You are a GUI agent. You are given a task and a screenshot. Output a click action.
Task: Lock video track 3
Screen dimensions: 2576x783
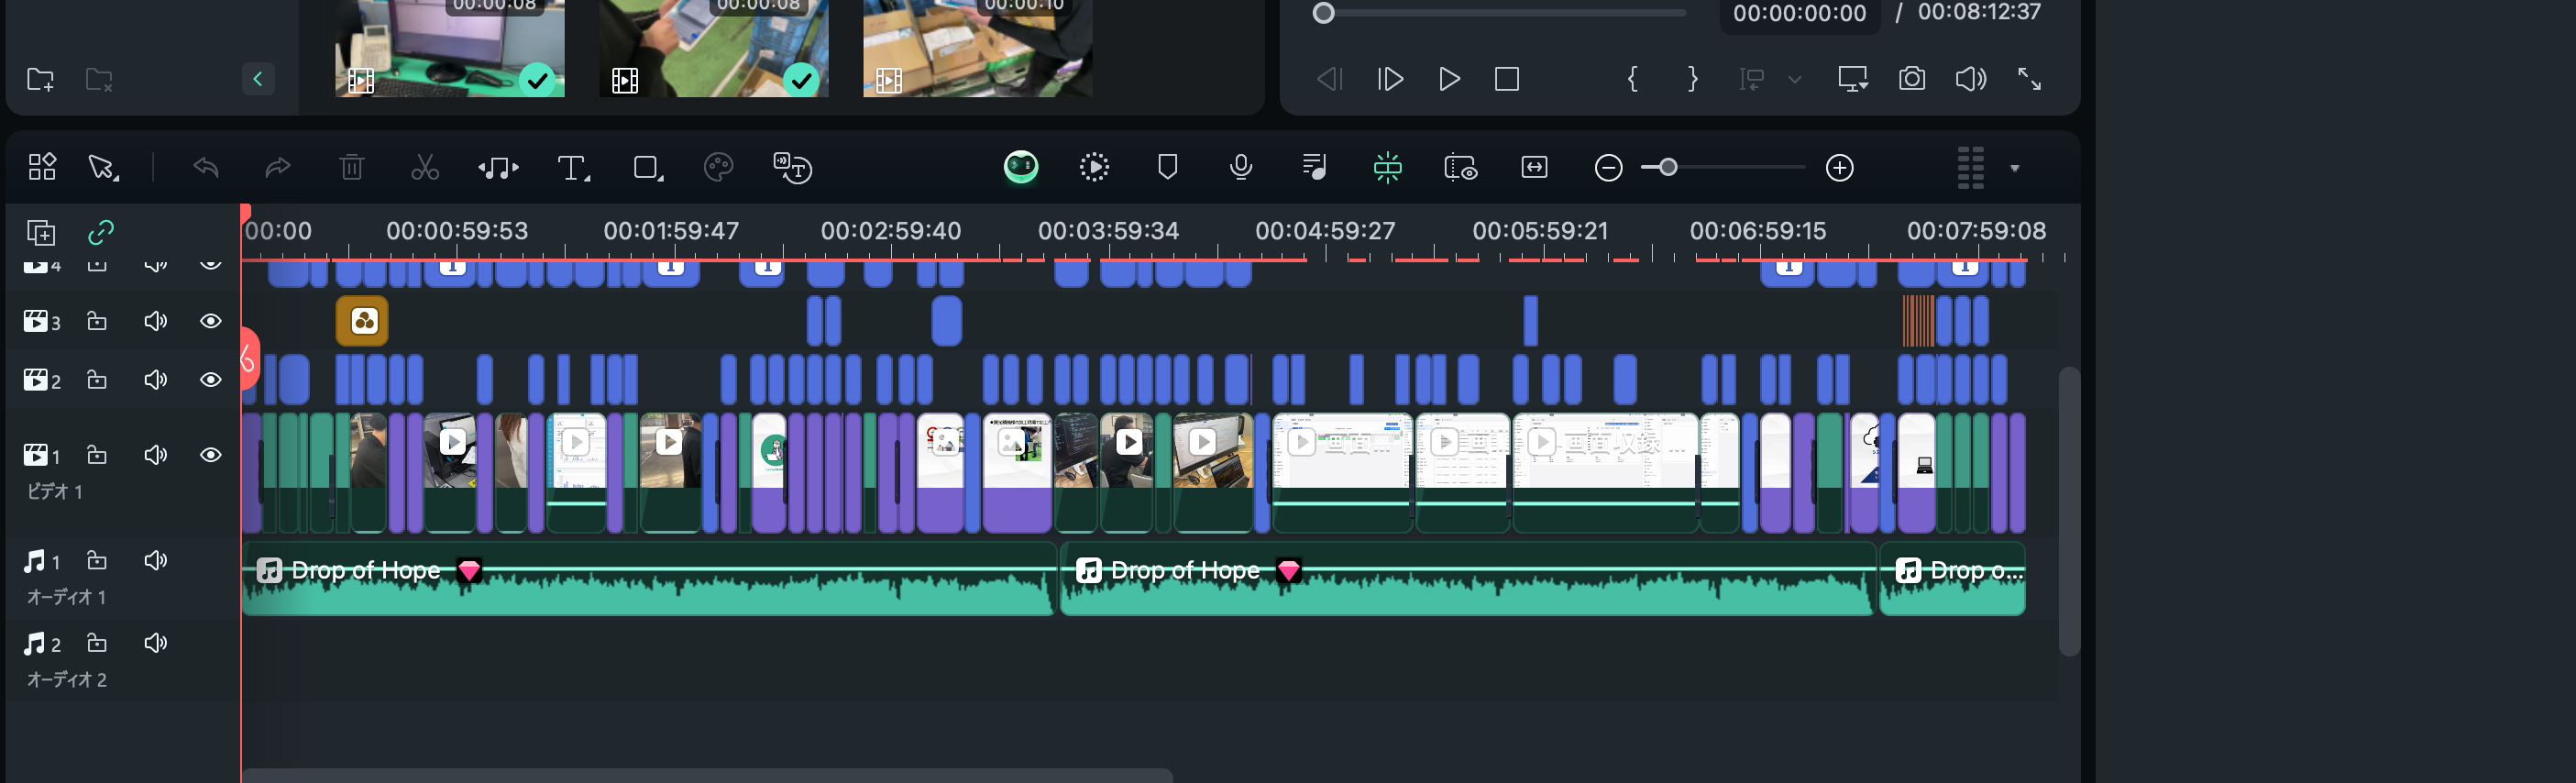97,321
